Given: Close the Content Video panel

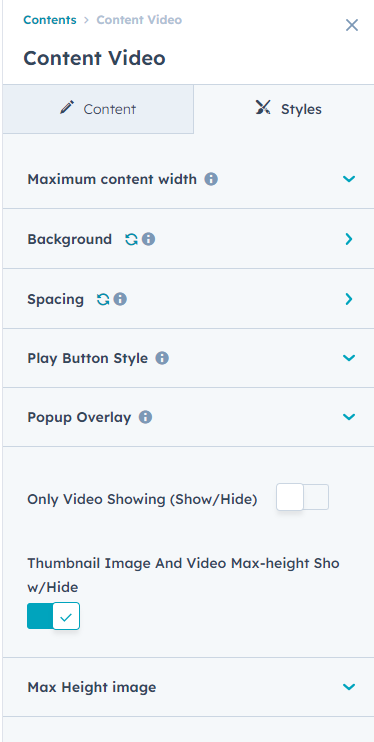Looking at the screenshot, I should point(352,25).
